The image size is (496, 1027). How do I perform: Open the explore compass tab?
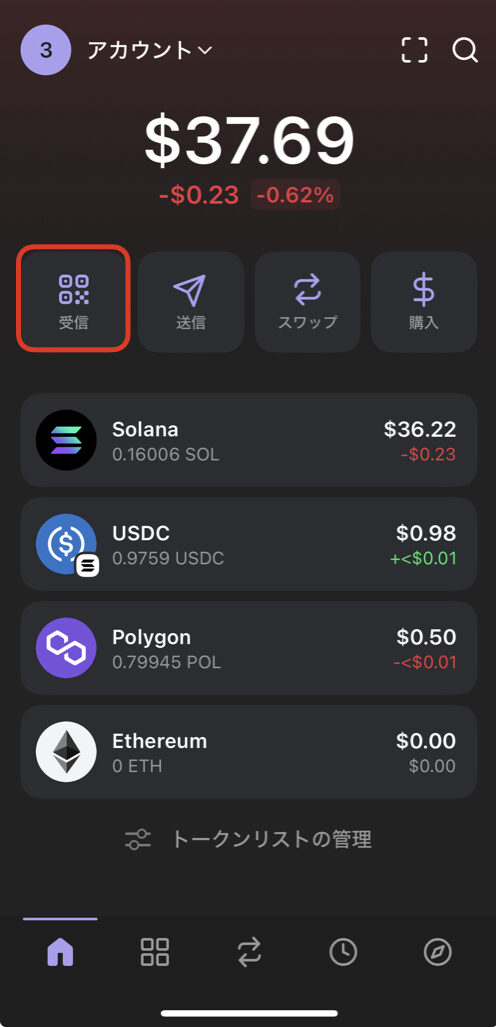pyautogui.click(x=438, y=952)
